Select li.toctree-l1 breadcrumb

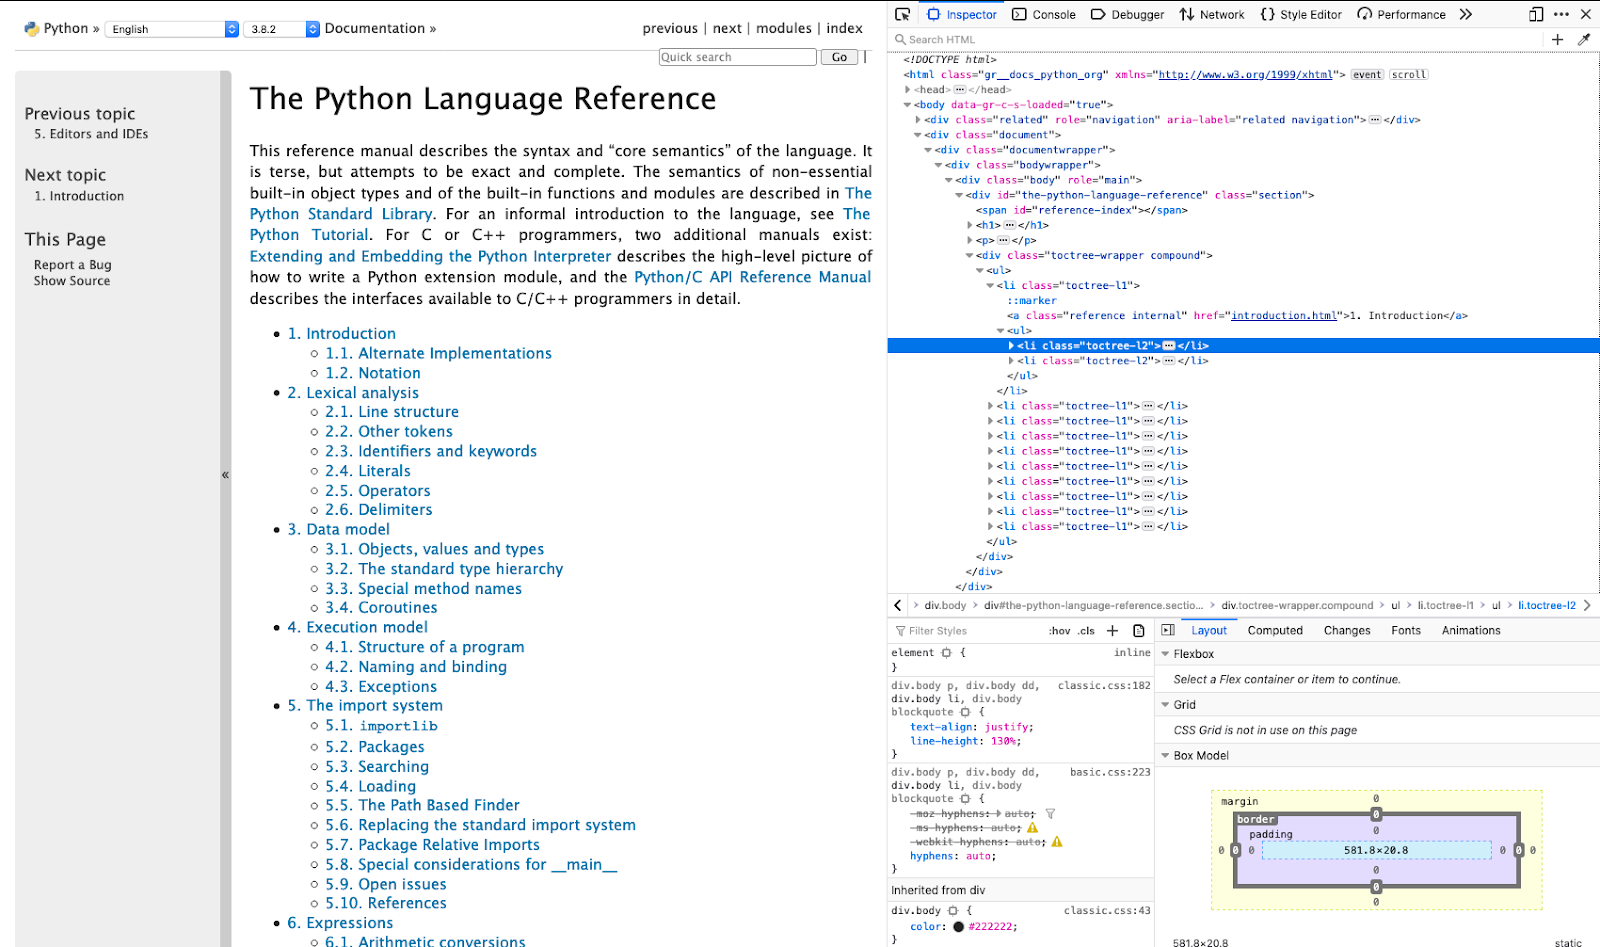[x=1445, y=605]
